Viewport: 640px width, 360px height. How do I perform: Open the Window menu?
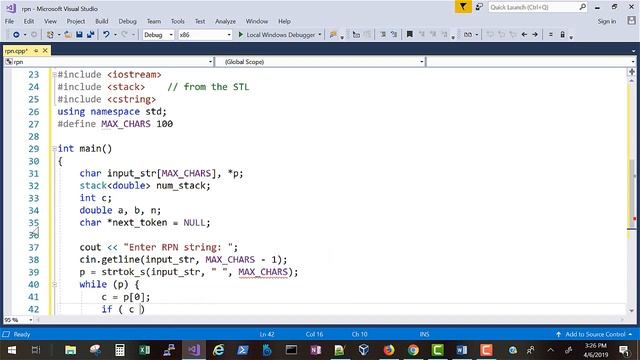pyautogui.click(x=257, y=21)
